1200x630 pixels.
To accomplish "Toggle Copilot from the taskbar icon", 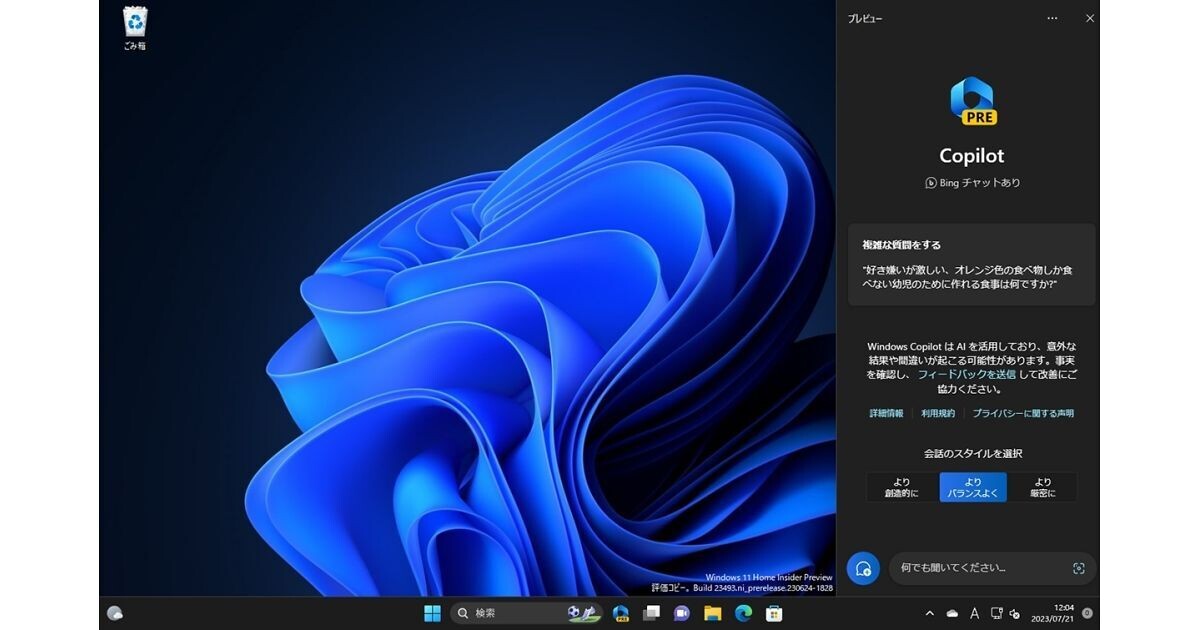I will 621,613.
